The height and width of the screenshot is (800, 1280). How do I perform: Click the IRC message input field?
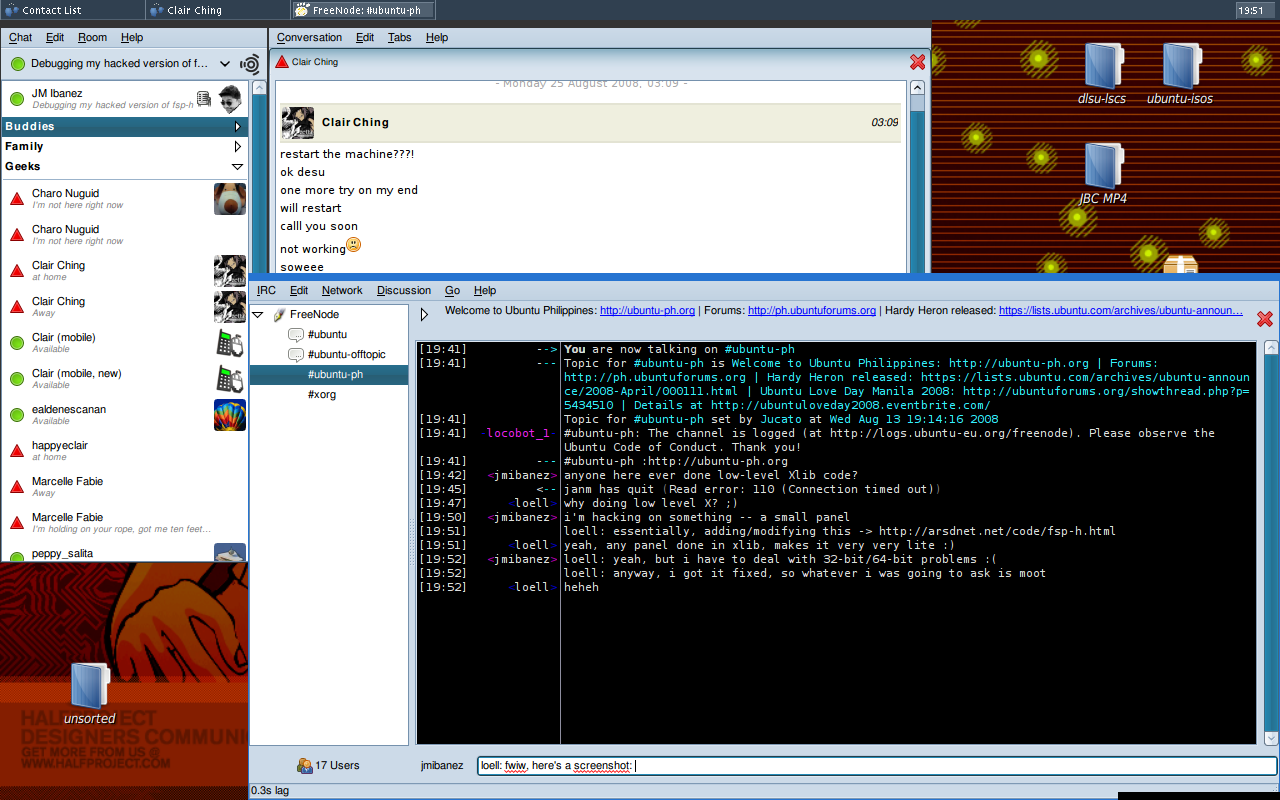coord(876,766)
